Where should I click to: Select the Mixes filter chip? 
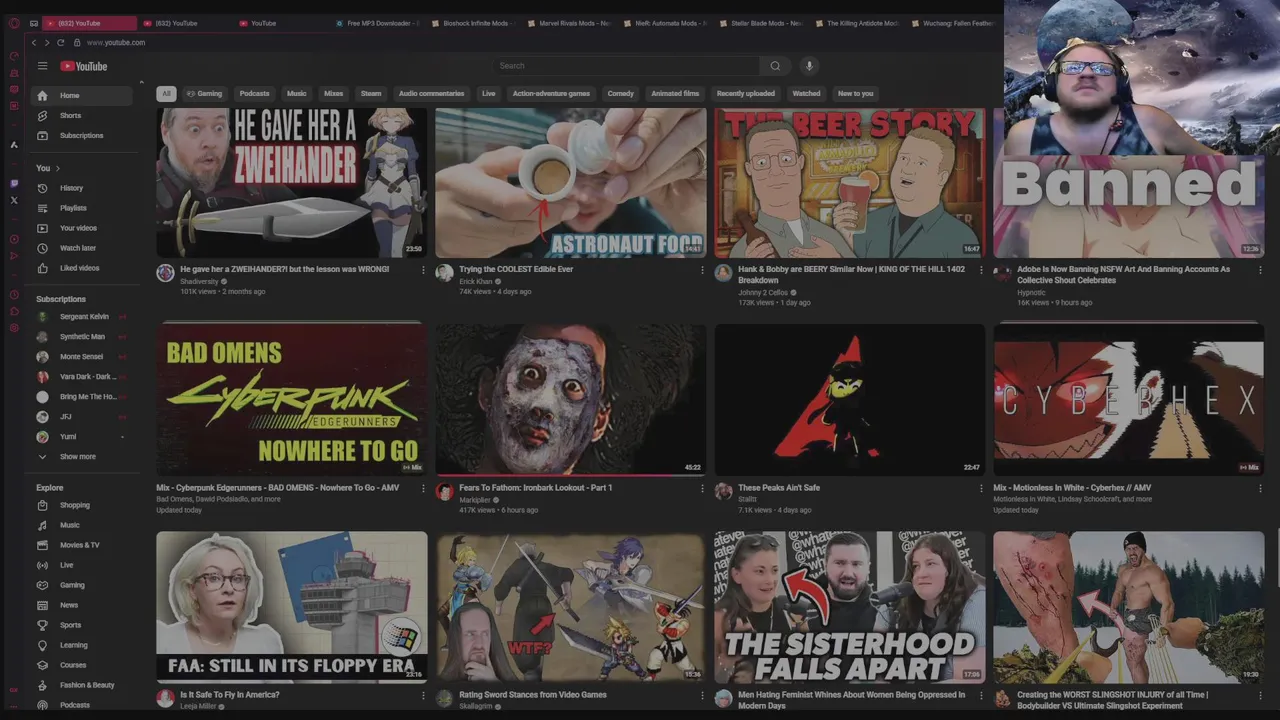tap(333, 94)
